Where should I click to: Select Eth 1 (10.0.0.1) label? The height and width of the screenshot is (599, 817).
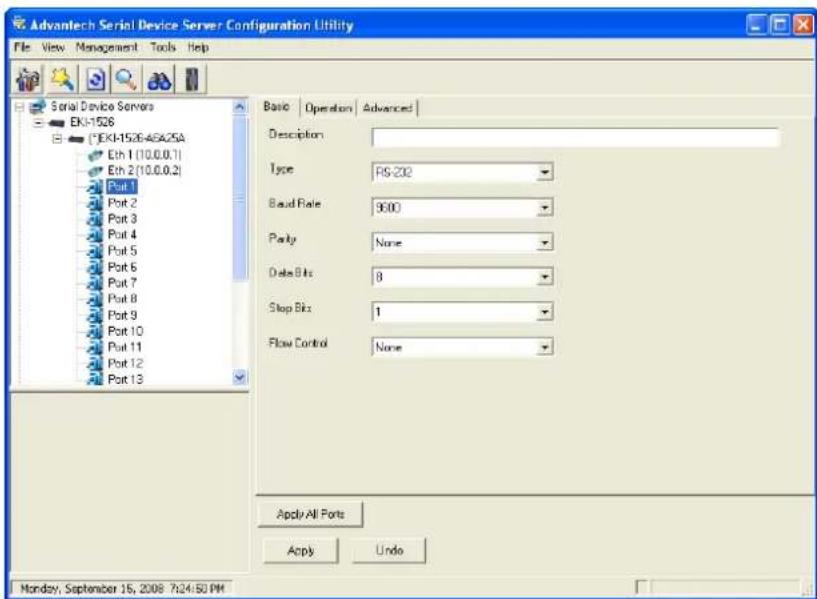[144, 155]
